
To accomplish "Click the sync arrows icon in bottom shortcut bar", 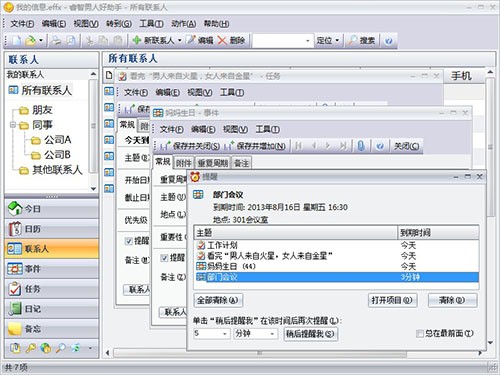I will [x=76, y=348].
